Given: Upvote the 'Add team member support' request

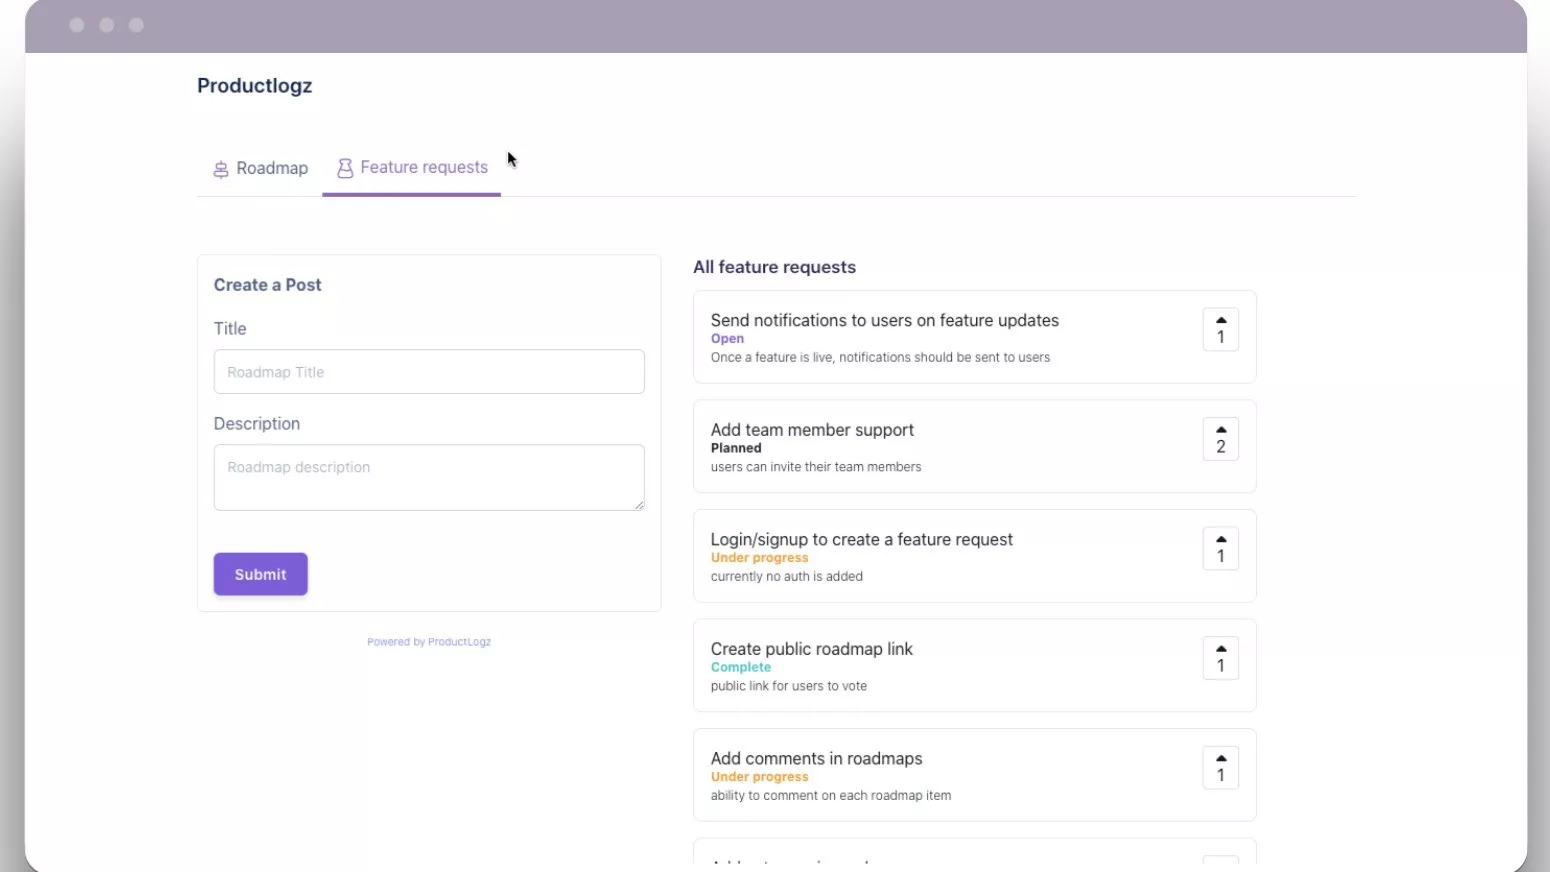Looking at the screenshot, I should tap(1220, 439).
